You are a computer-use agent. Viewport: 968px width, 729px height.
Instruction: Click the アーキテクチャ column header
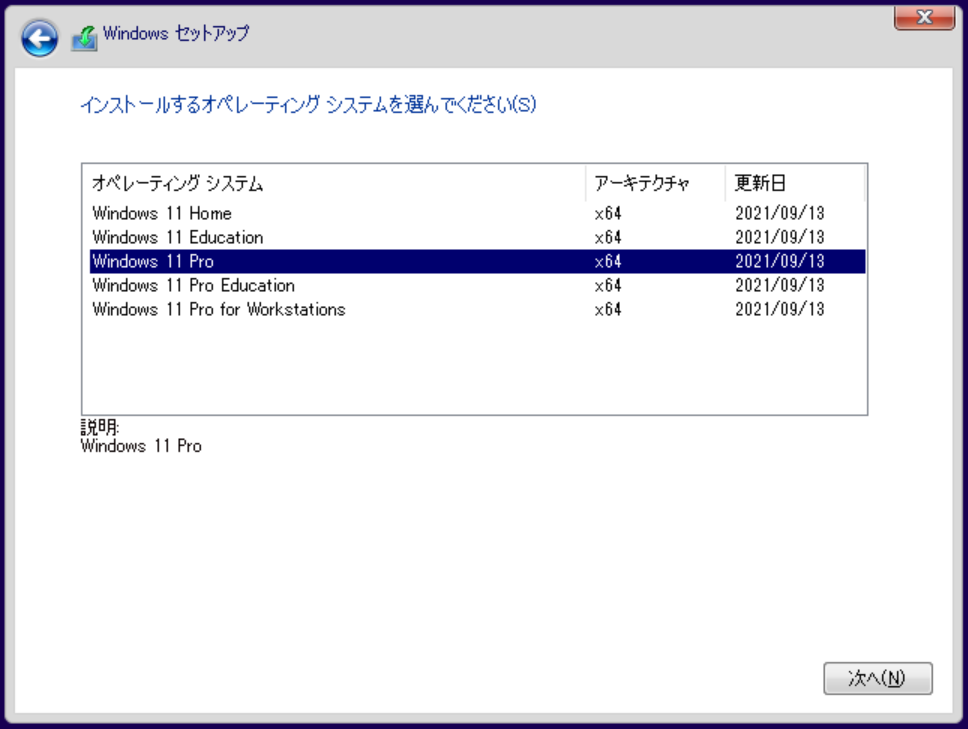point(655,183)
